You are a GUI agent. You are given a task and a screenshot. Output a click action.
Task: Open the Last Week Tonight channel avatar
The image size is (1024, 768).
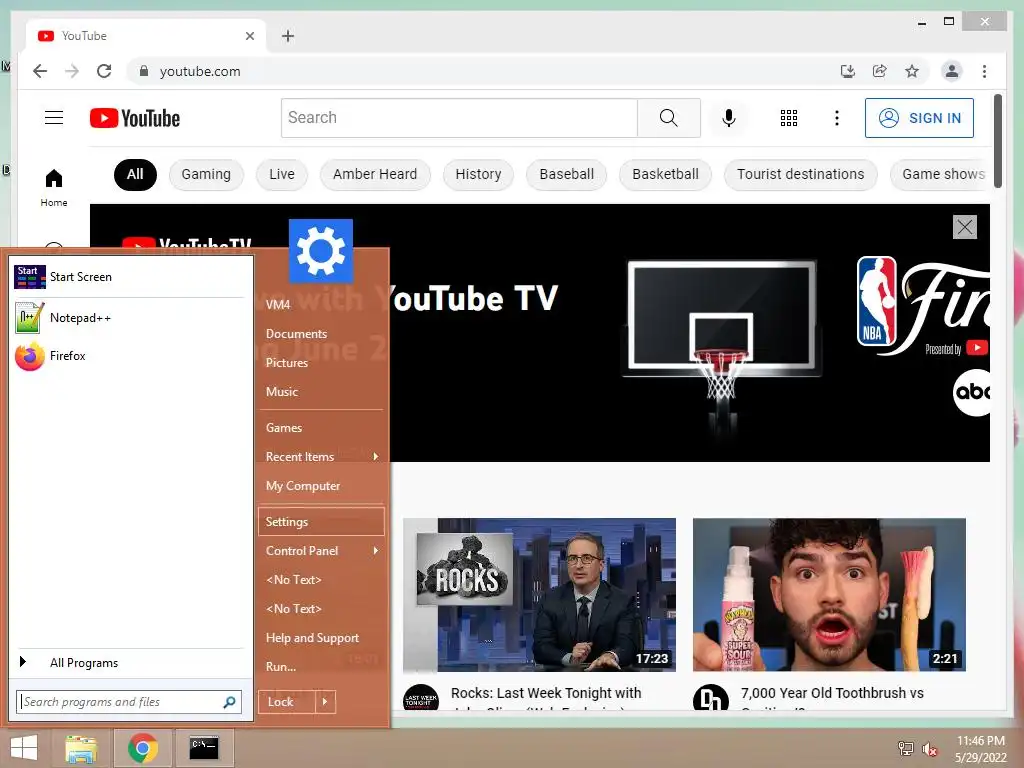point(421,699)
